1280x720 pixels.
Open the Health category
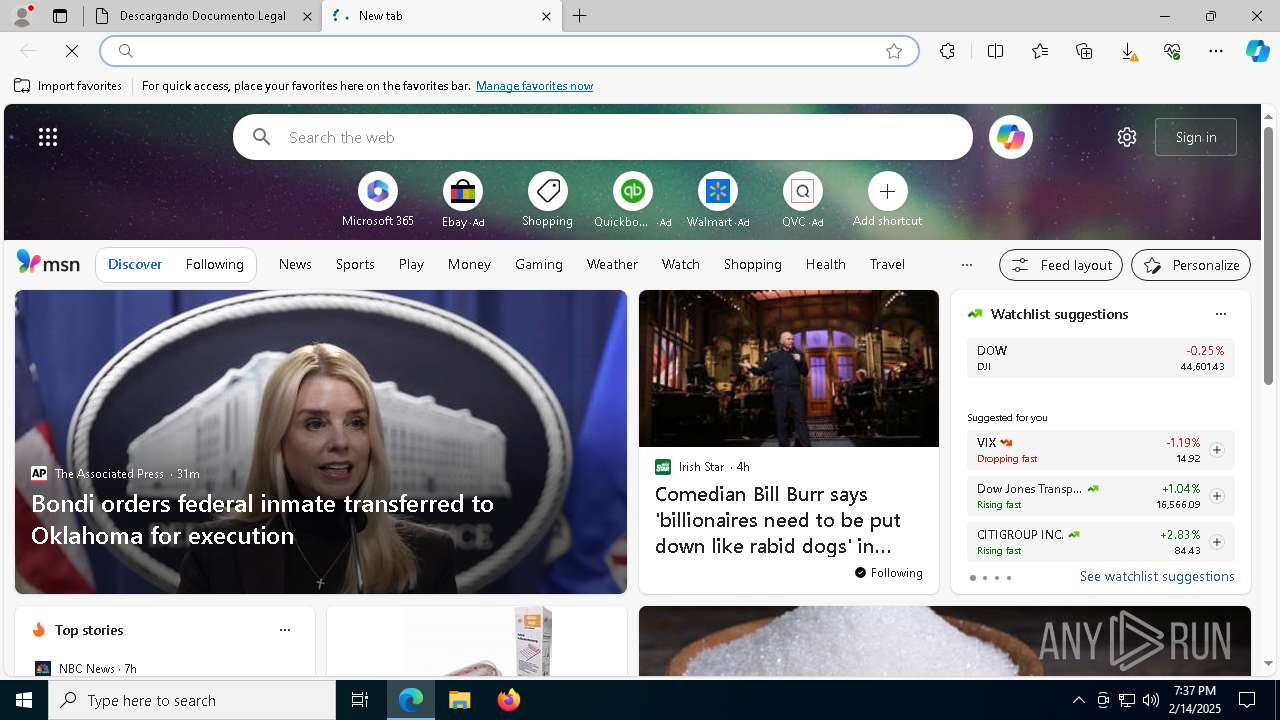point(825,265)
